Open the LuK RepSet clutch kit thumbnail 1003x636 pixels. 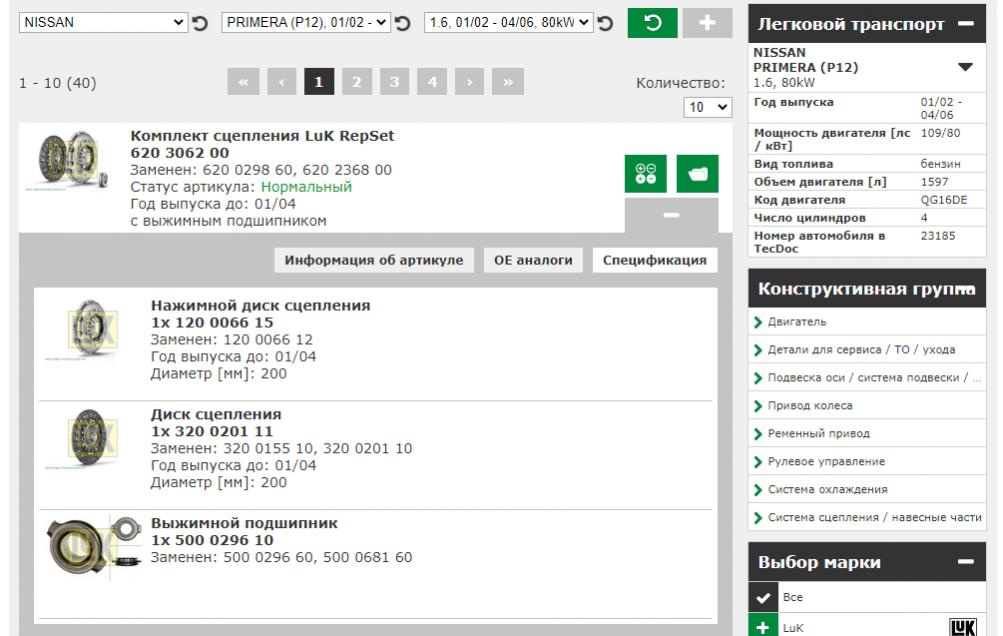[67, 160]
